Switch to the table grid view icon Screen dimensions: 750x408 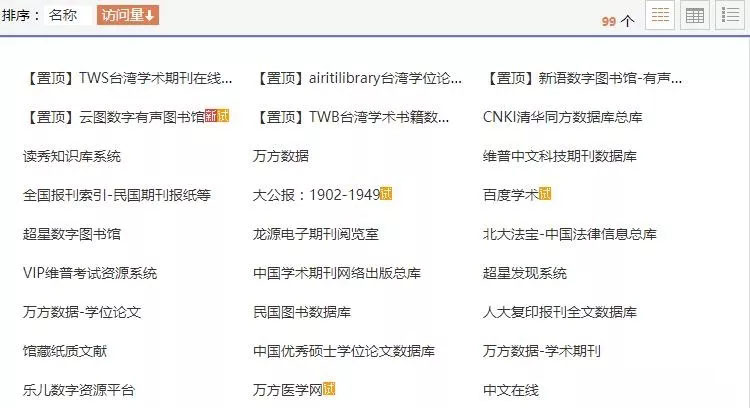[x=694, y=16]
